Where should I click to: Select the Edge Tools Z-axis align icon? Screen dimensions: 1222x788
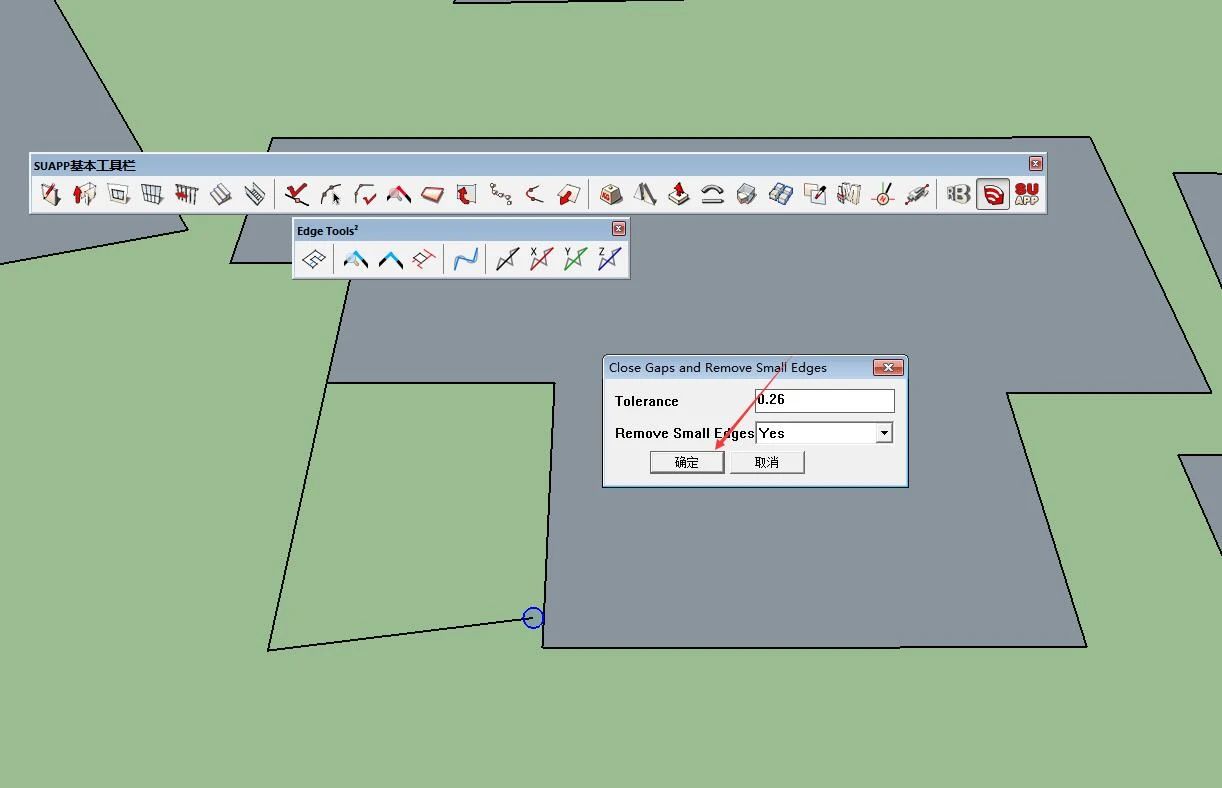coord(609,259)
